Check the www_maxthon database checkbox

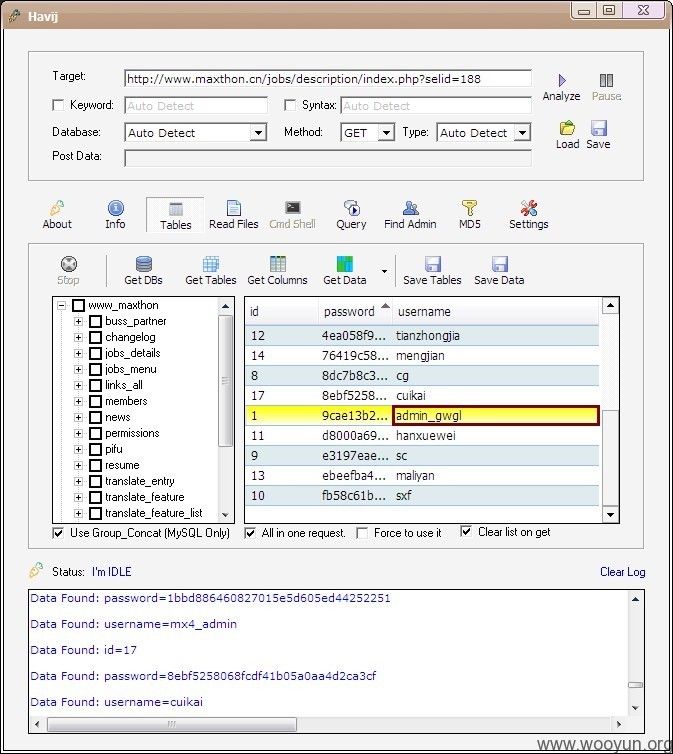(78, 305)
